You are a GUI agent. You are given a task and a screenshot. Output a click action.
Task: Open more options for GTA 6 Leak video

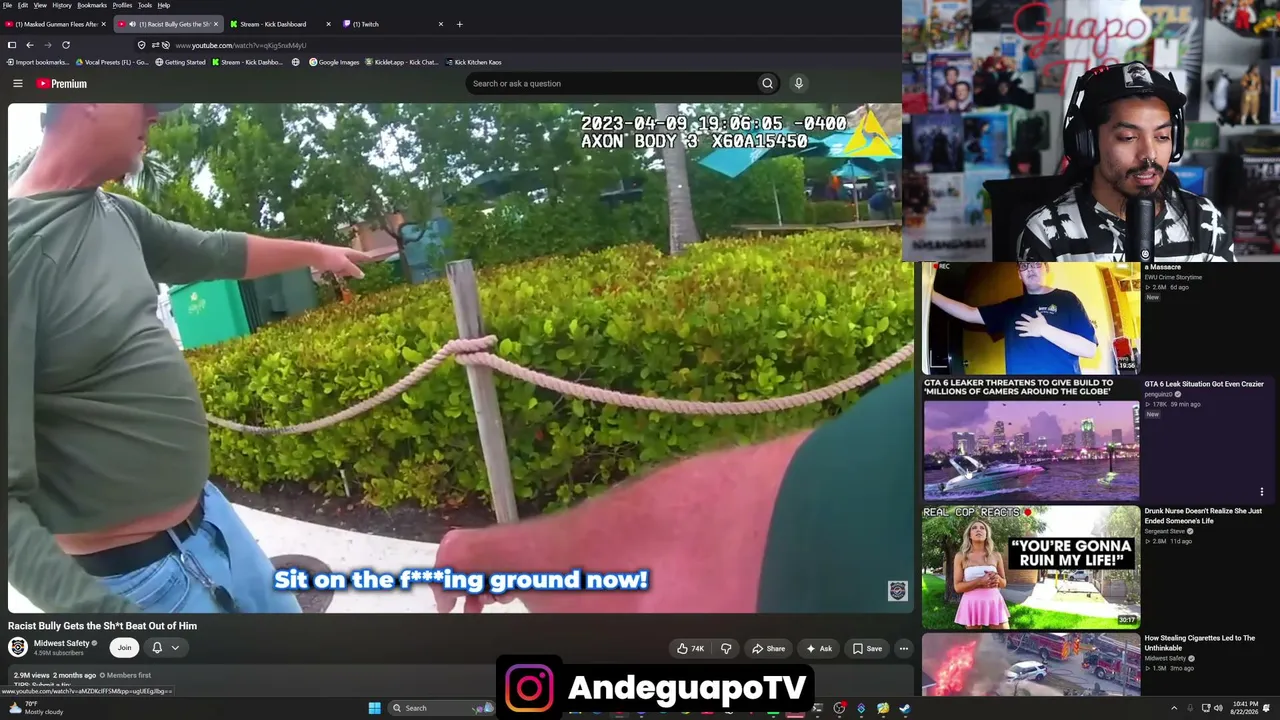[1262, 491]
